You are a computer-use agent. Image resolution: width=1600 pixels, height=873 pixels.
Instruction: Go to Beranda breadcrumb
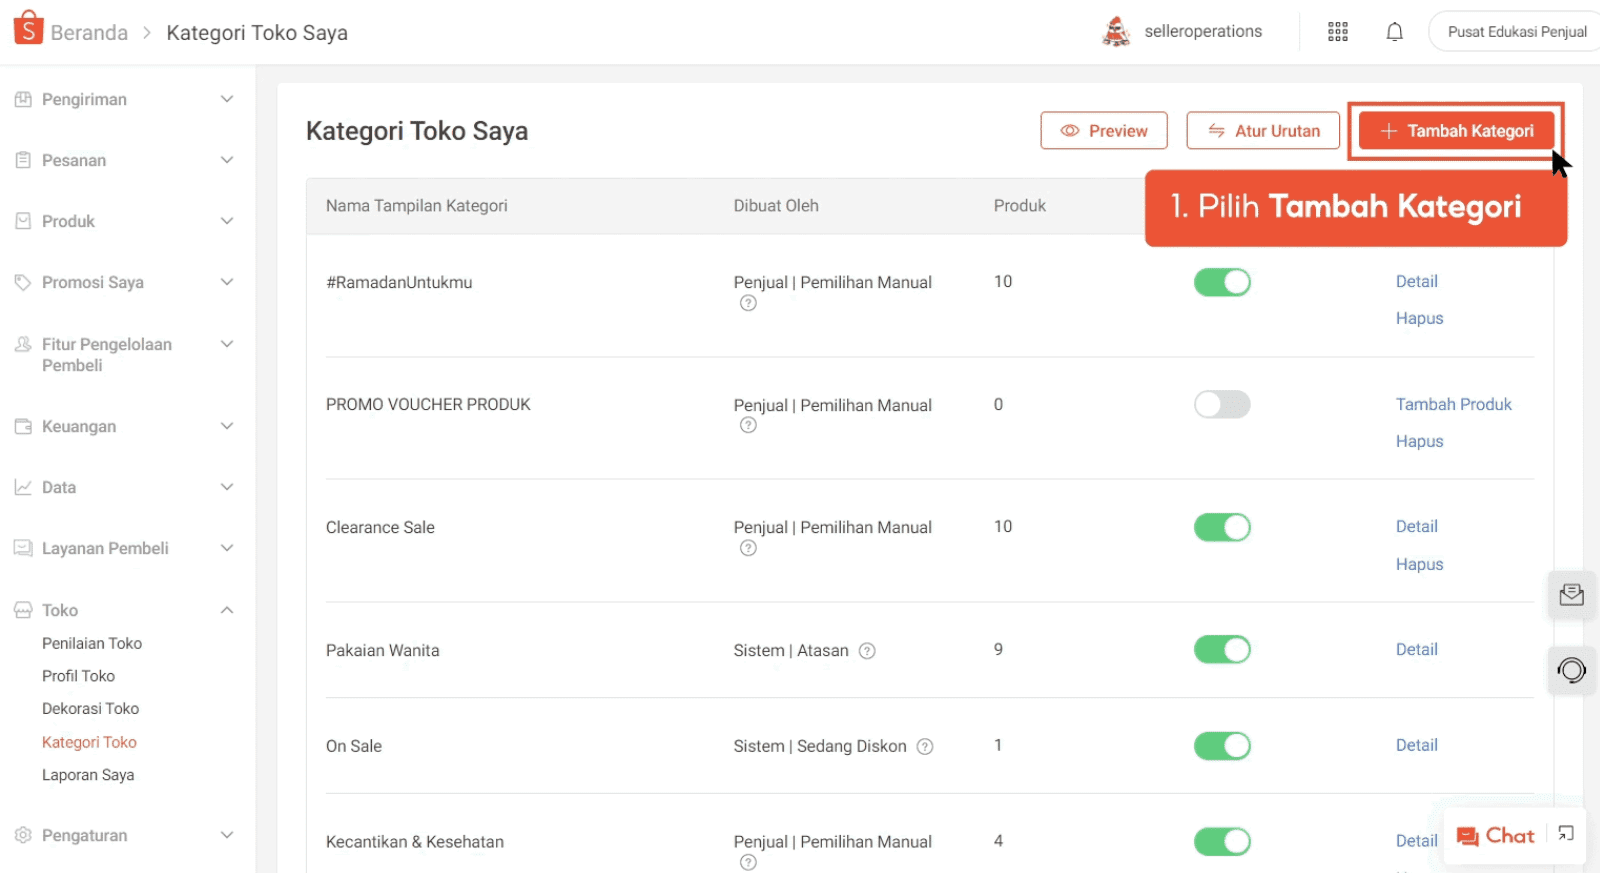pos(89,33)
